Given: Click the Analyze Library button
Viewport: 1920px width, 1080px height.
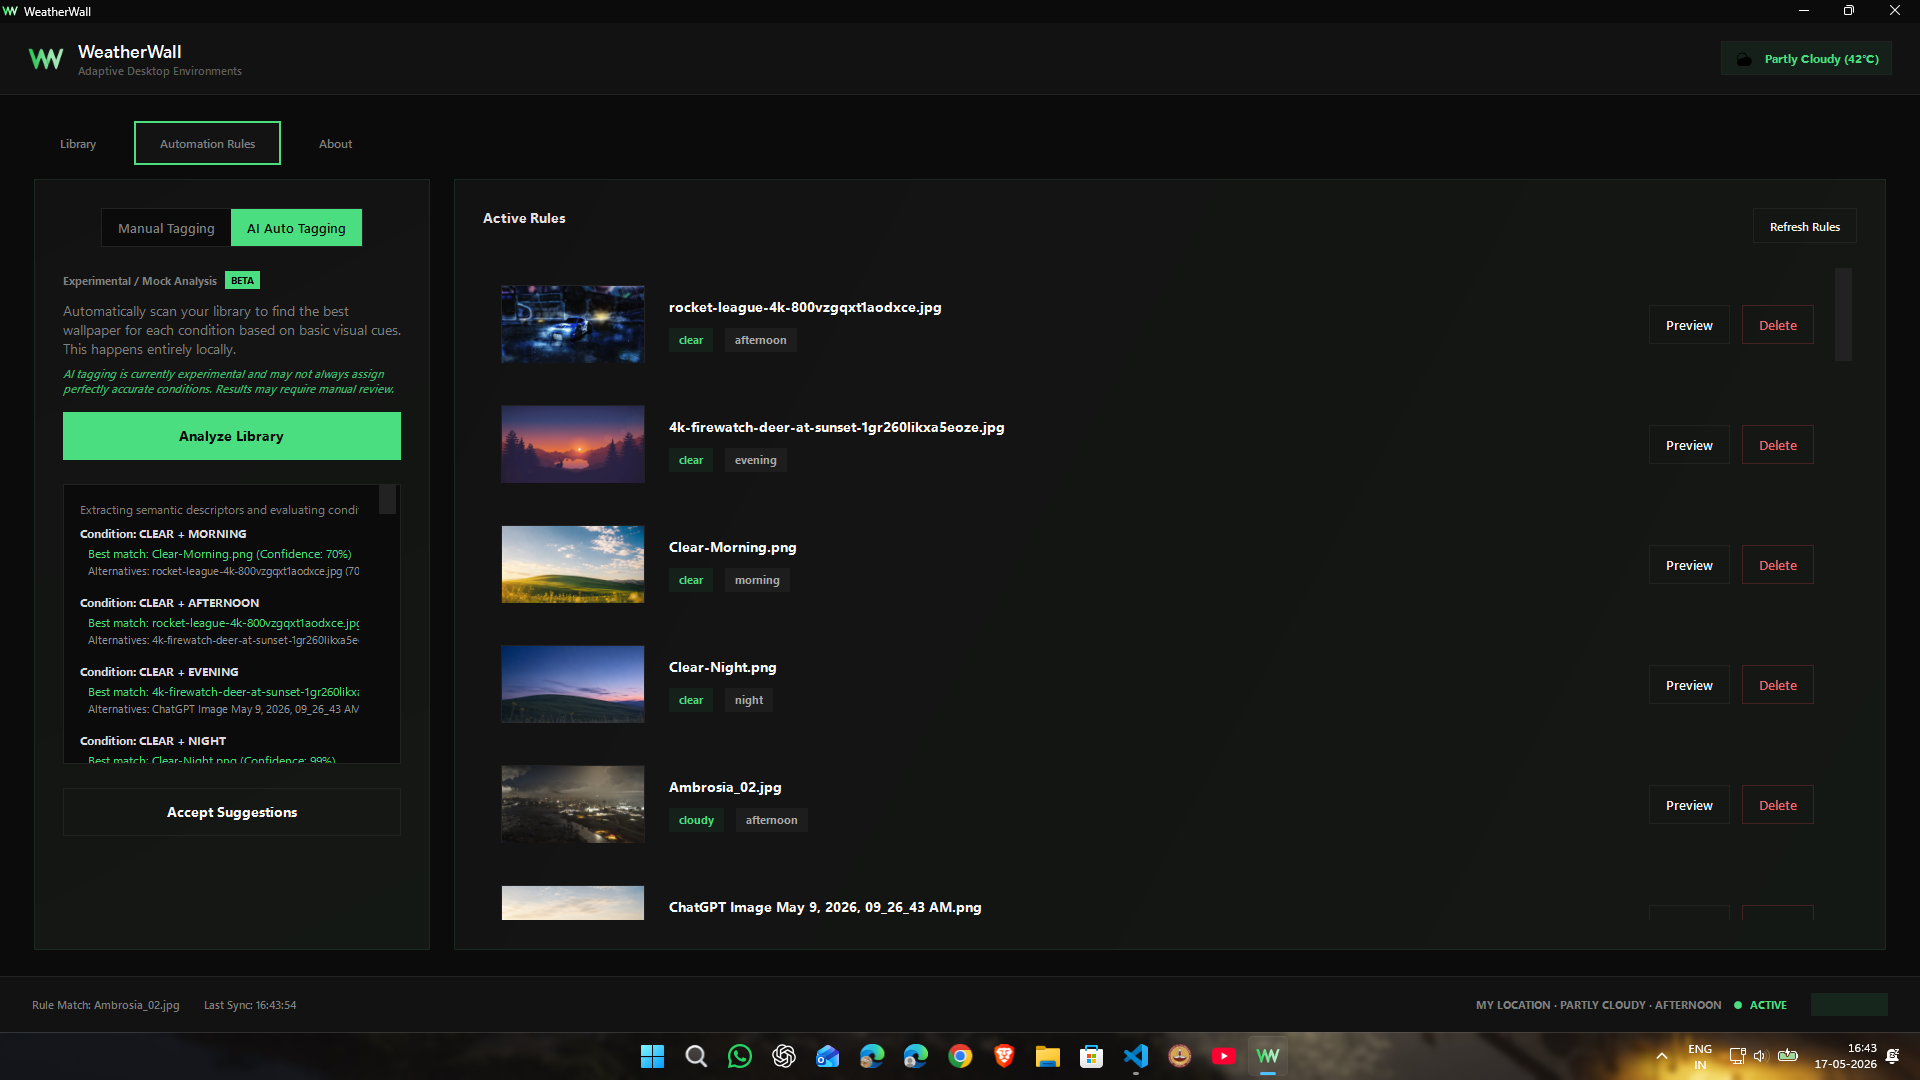Looking at the screenshot, I should (x=232, y=436).
